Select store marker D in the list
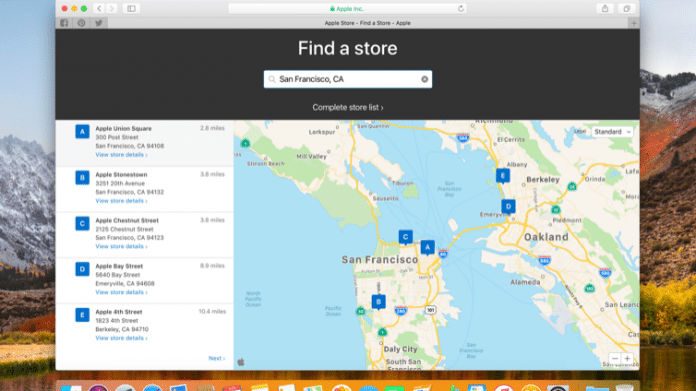696x391 pixels. click(82, 269)
